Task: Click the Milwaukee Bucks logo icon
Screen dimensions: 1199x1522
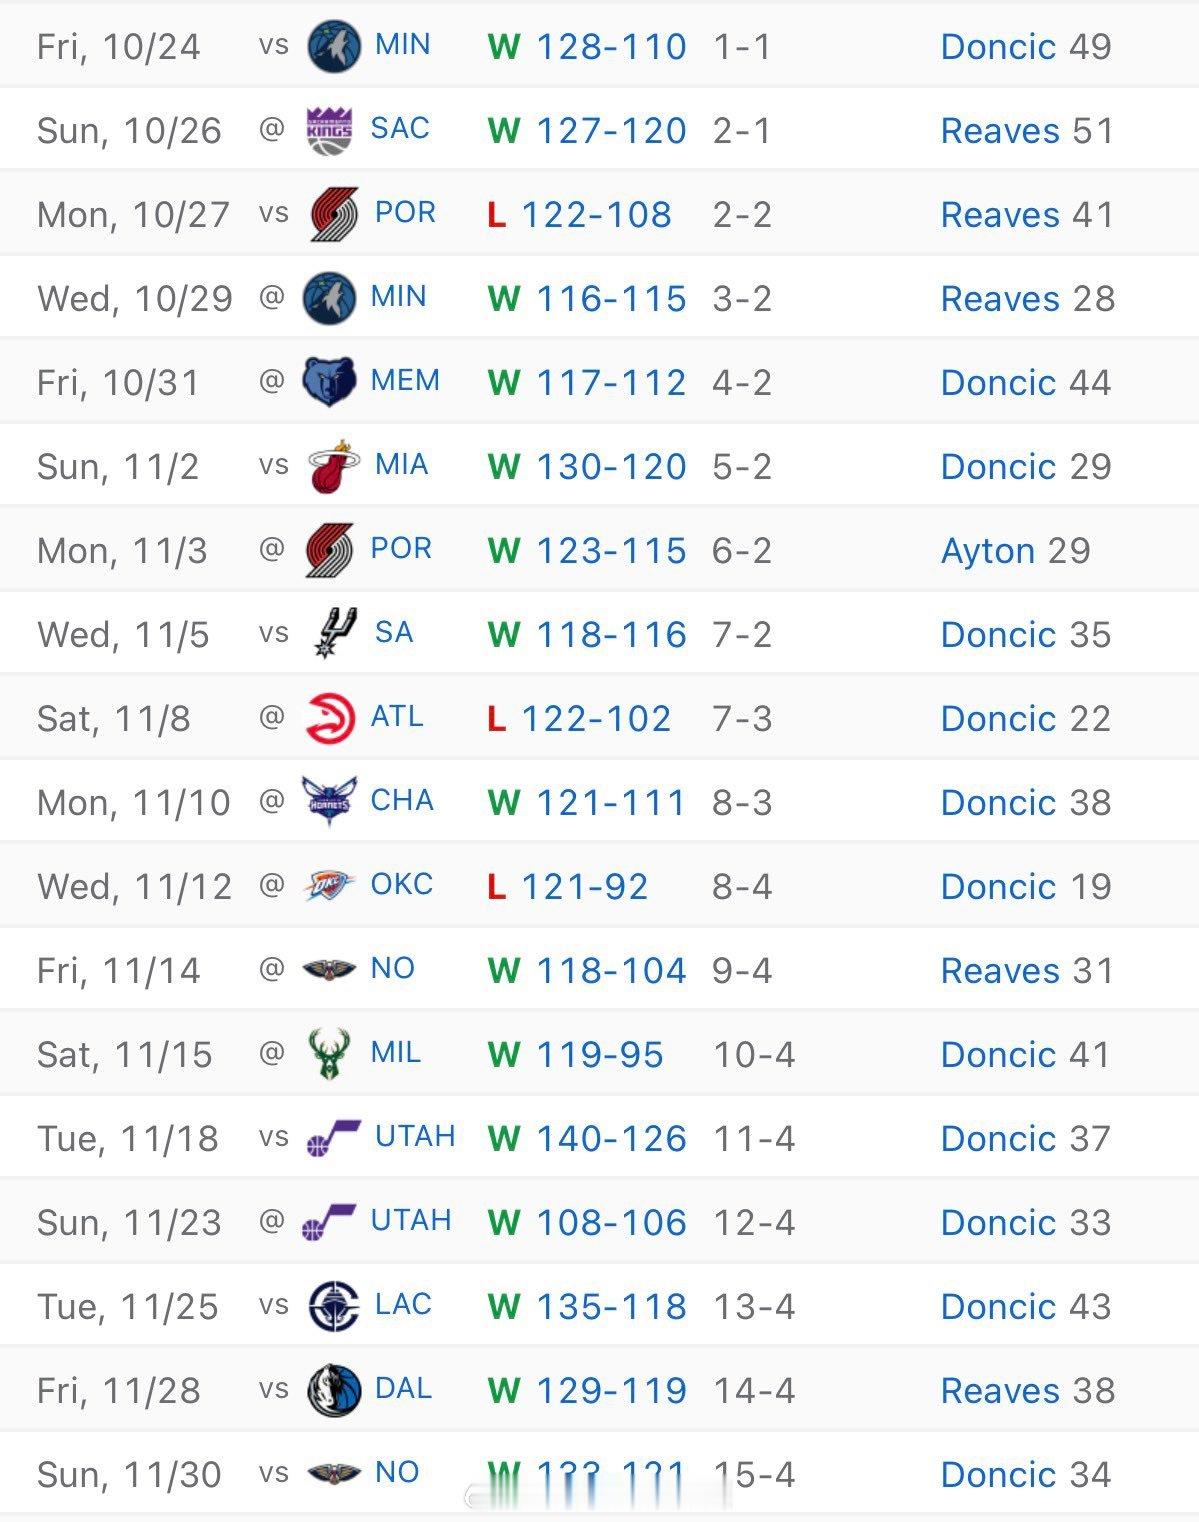Action: (x=329, y=1054)
